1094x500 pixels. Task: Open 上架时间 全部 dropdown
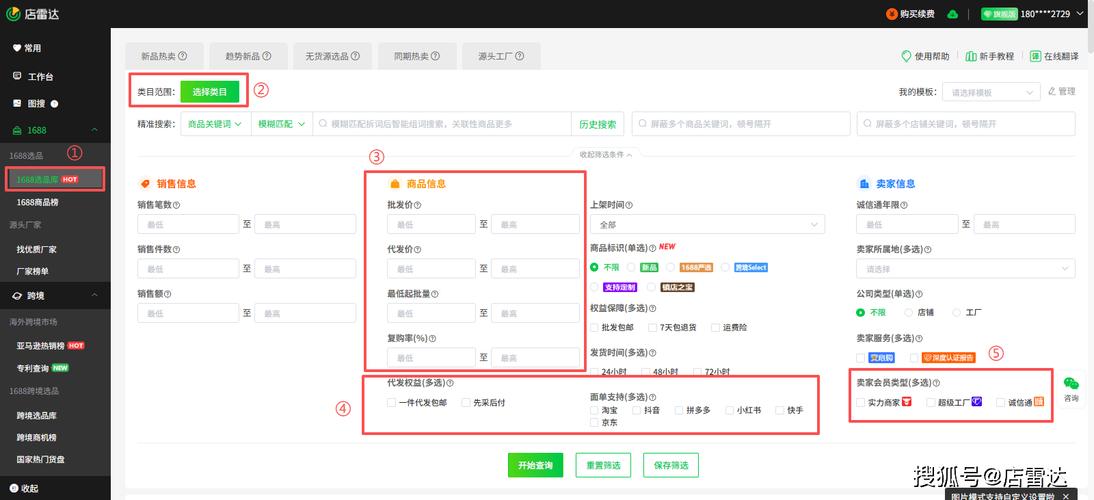(x=707, y=225)
